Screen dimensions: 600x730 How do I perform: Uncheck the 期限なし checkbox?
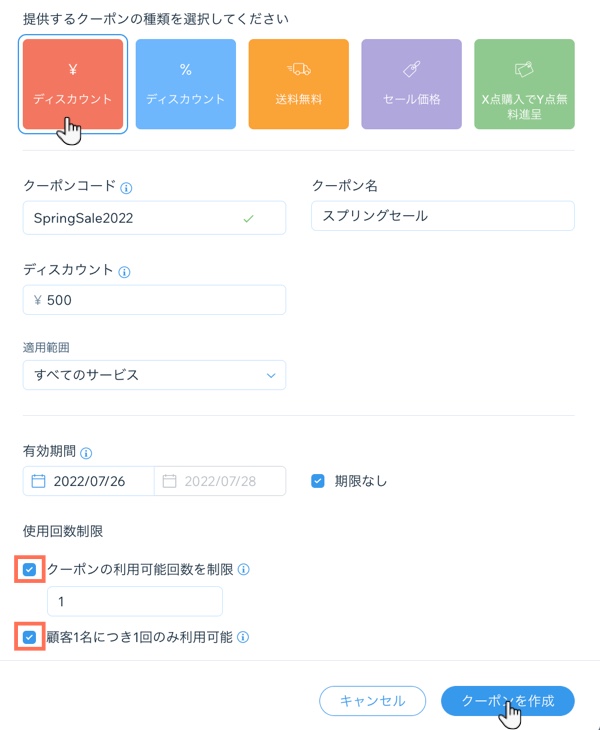[x=318, y=481]
